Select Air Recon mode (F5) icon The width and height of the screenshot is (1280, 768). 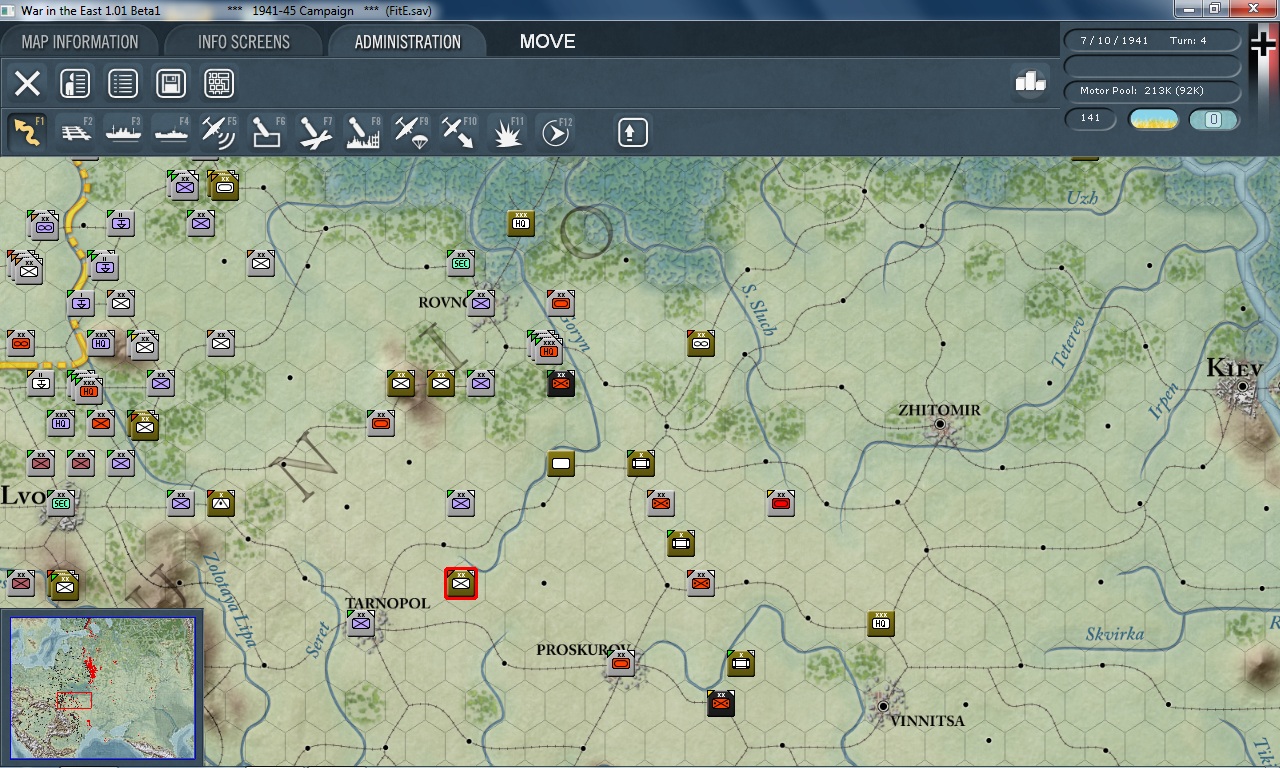pyautogui.click(x=219, y=132)
